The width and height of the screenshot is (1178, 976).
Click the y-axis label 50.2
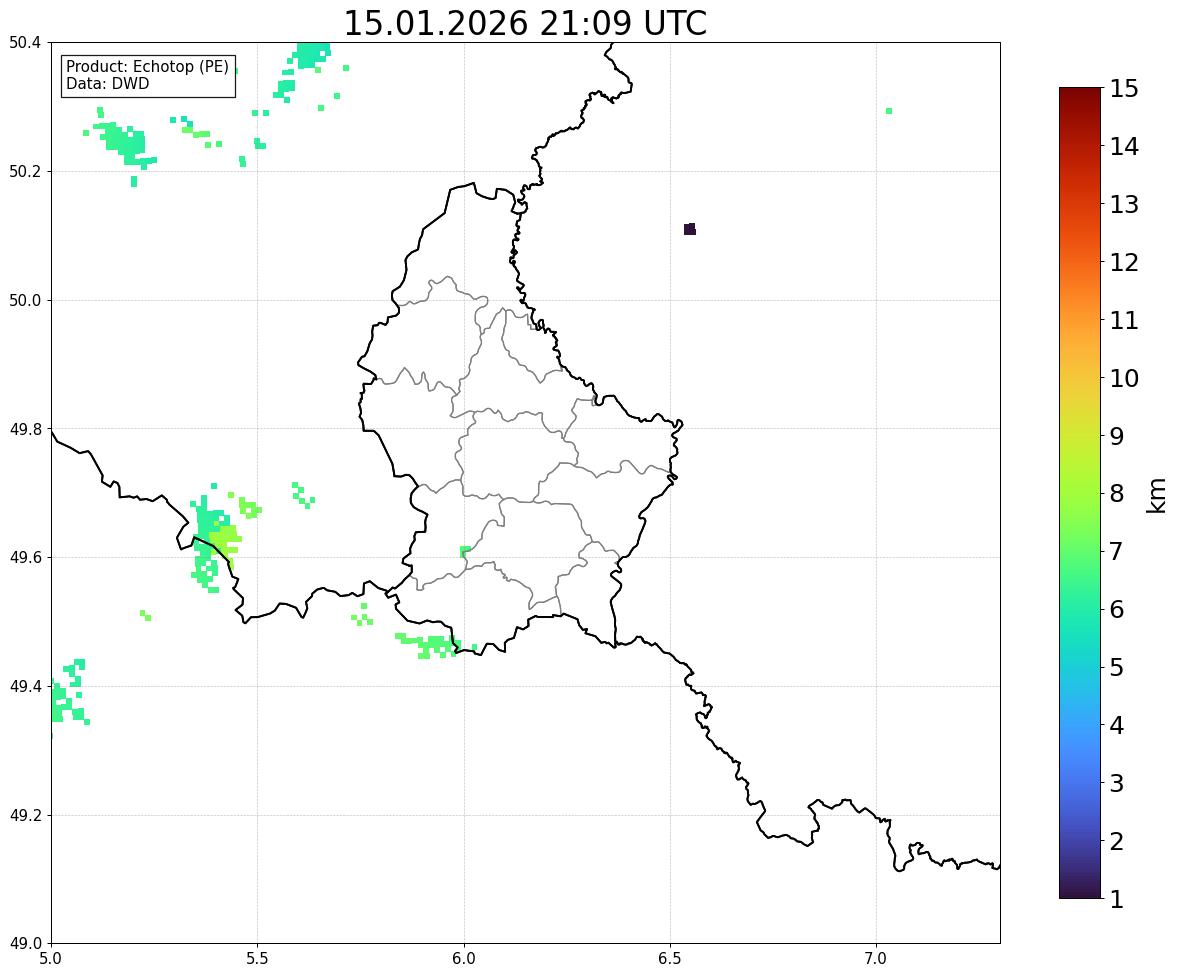tap(24, 171)
